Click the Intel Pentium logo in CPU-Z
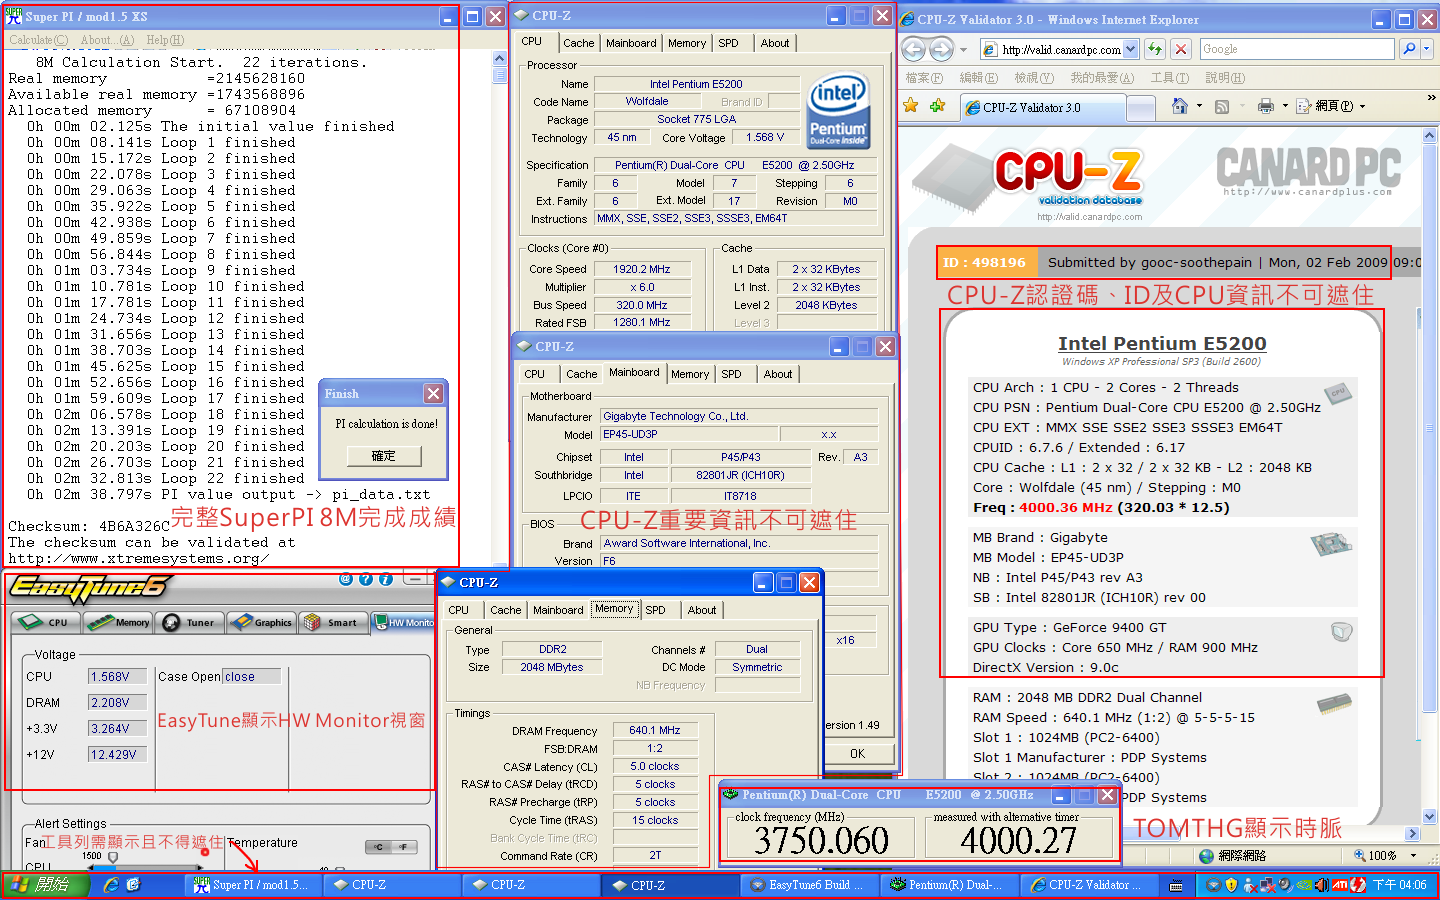 point(838,111)
